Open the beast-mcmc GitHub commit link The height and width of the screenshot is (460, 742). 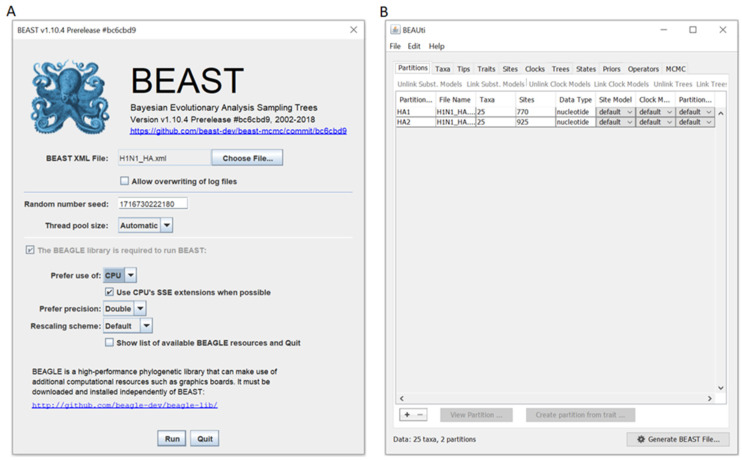[x=238, y=131]
